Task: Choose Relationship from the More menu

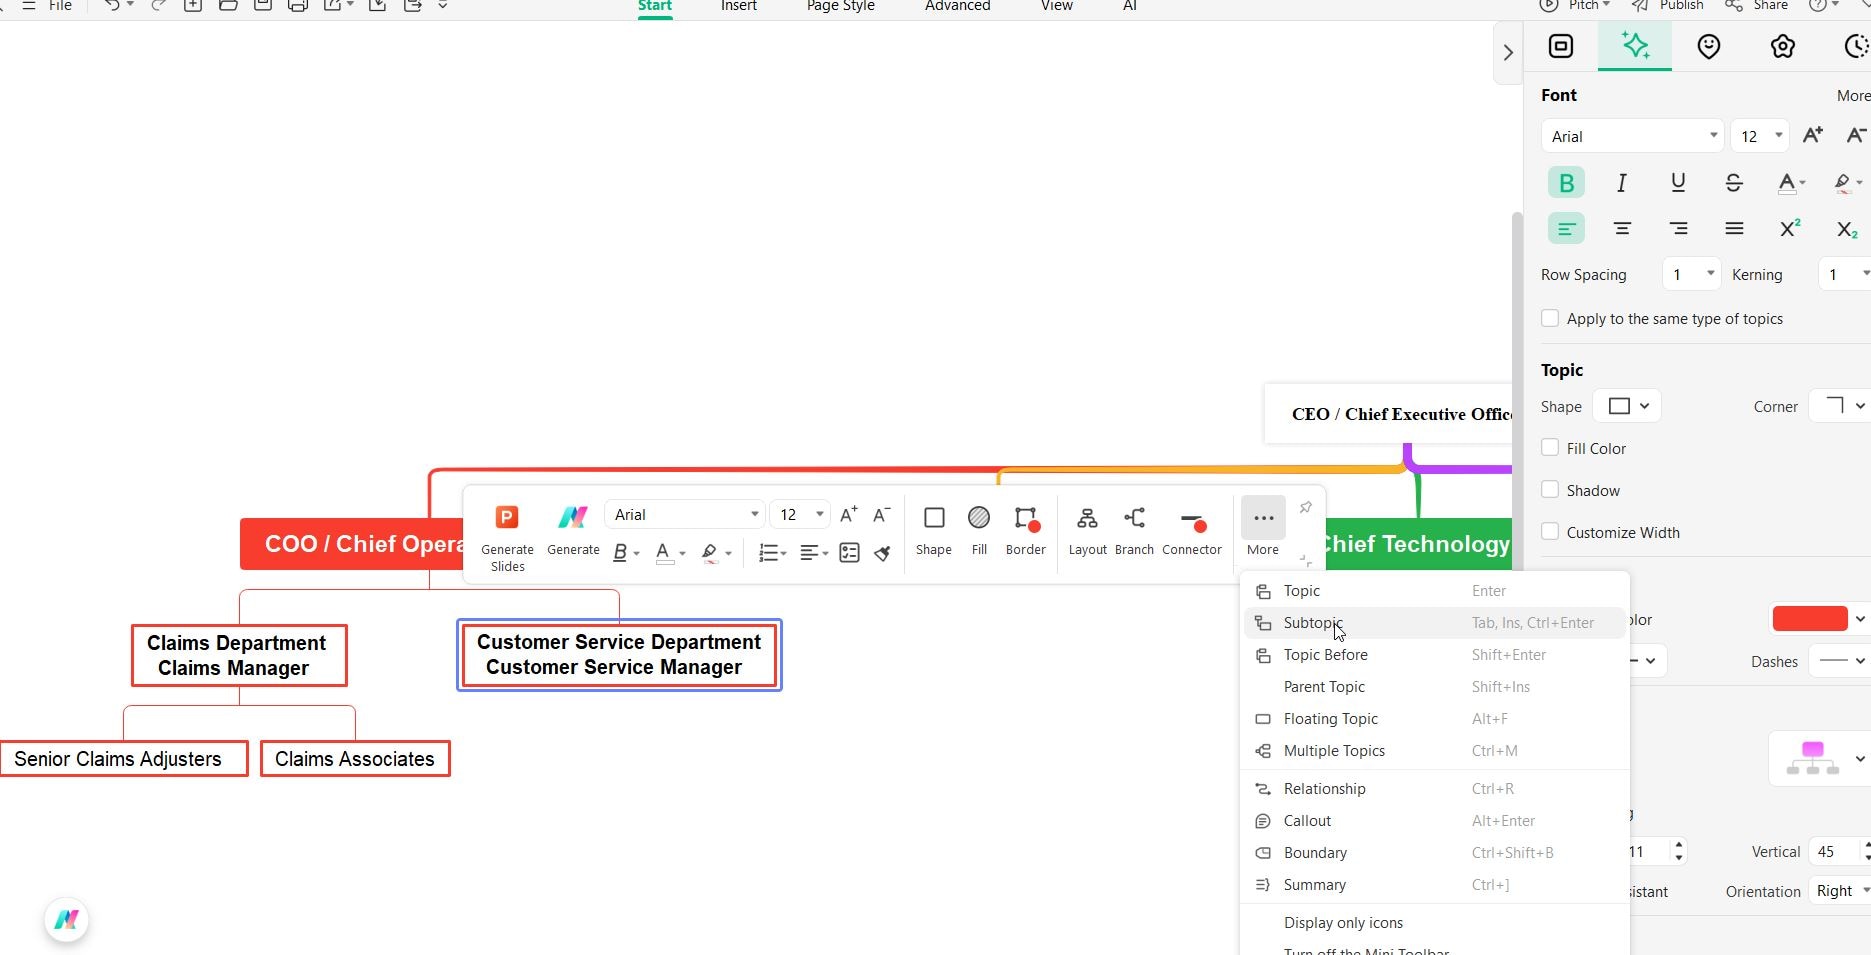Action: (1434, 789)
